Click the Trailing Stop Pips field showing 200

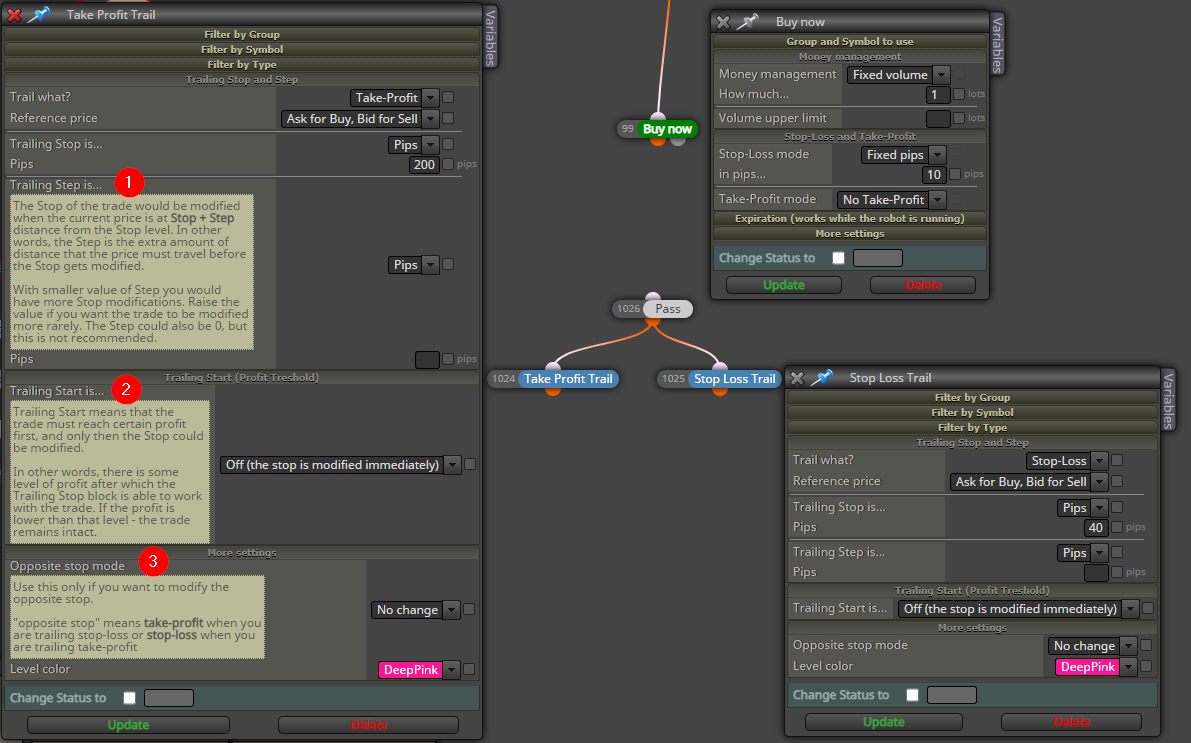coord(425,164)
